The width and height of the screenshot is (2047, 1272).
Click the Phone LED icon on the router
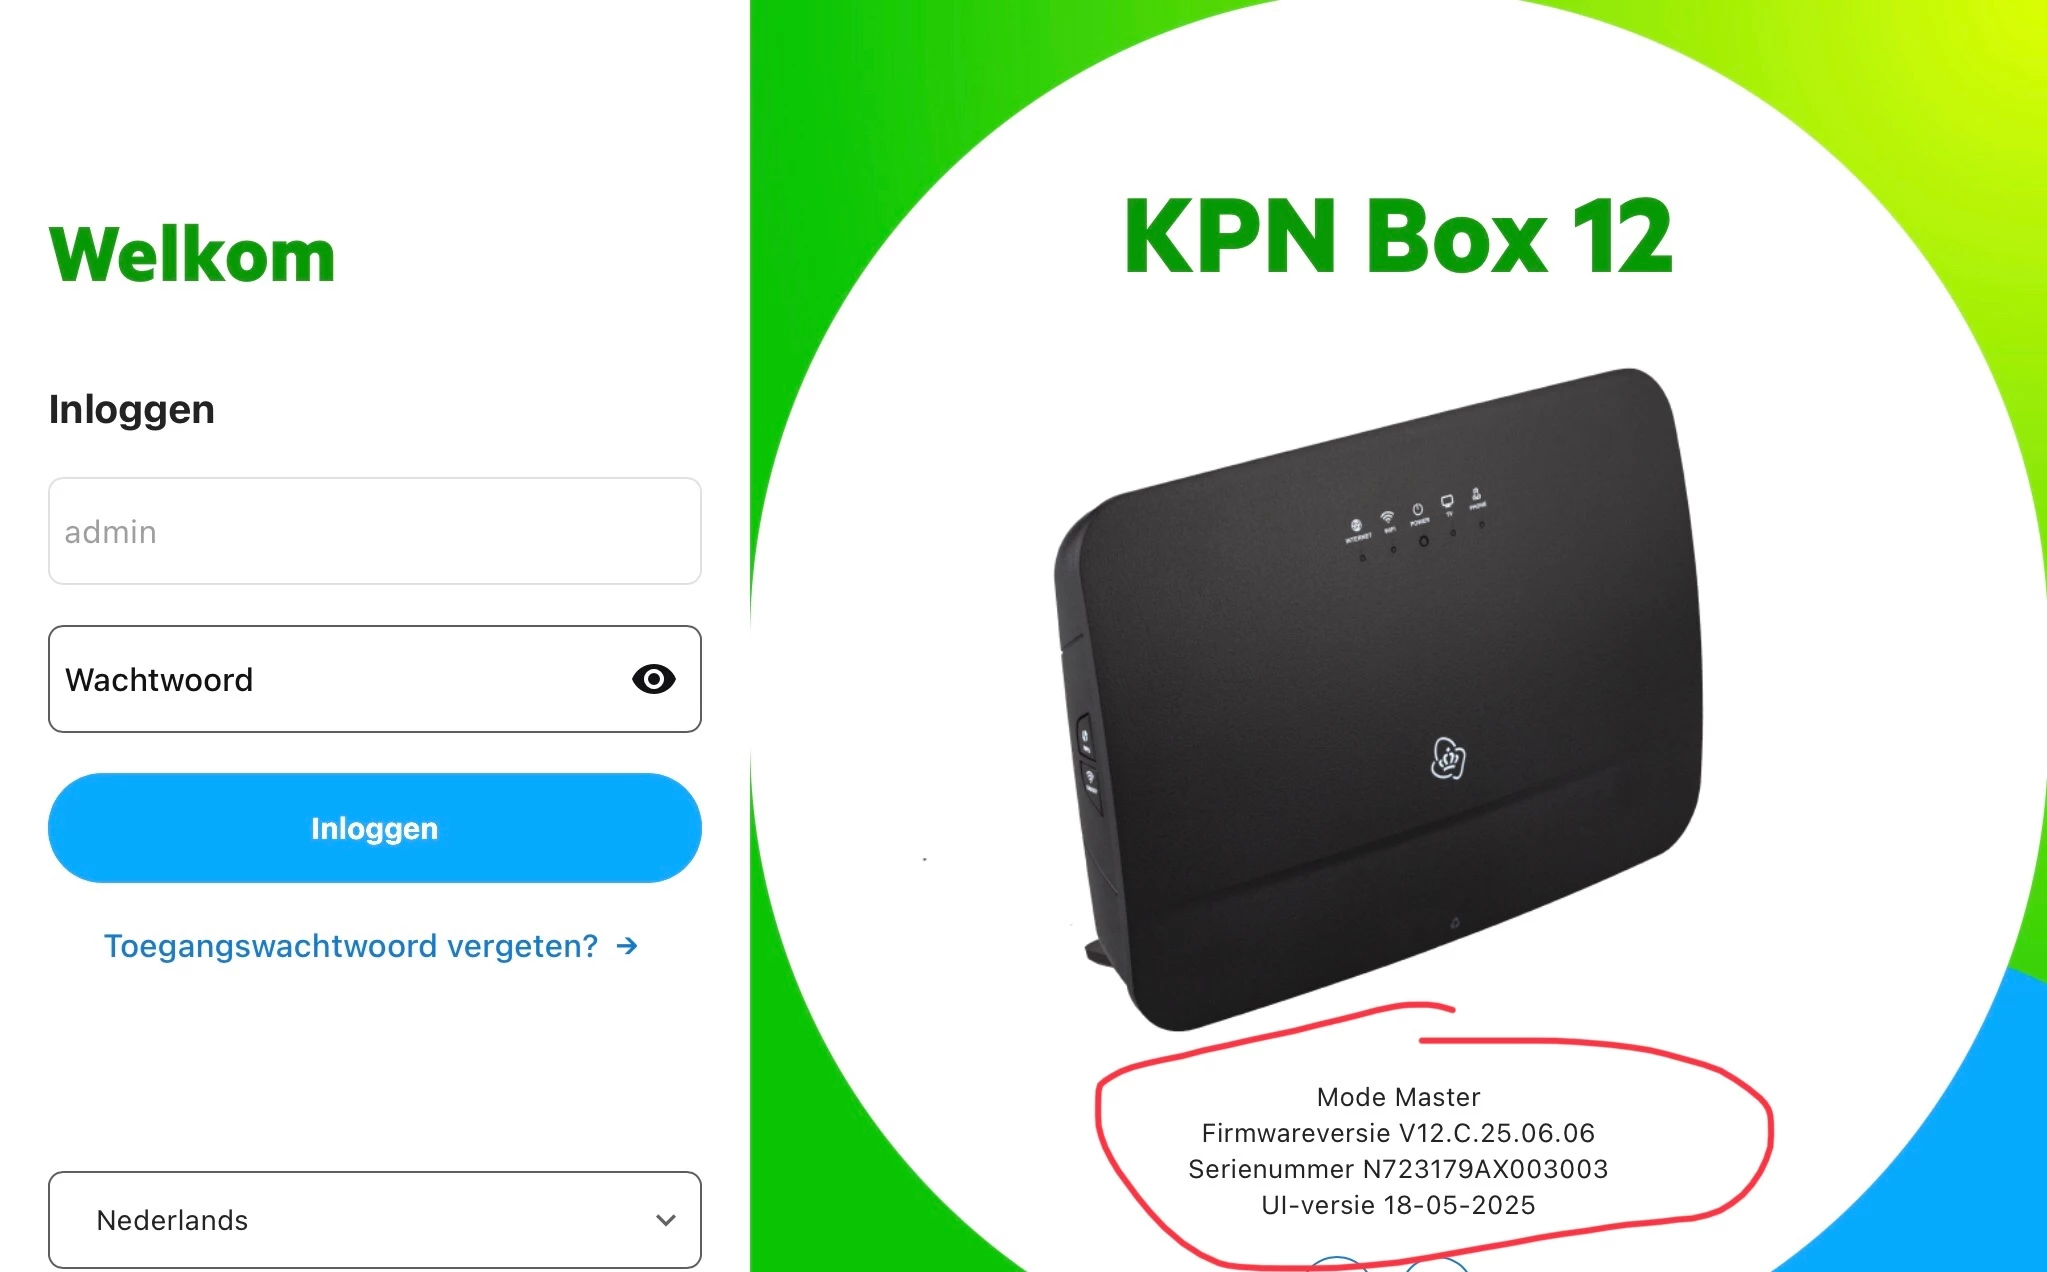click(1476, 494)
